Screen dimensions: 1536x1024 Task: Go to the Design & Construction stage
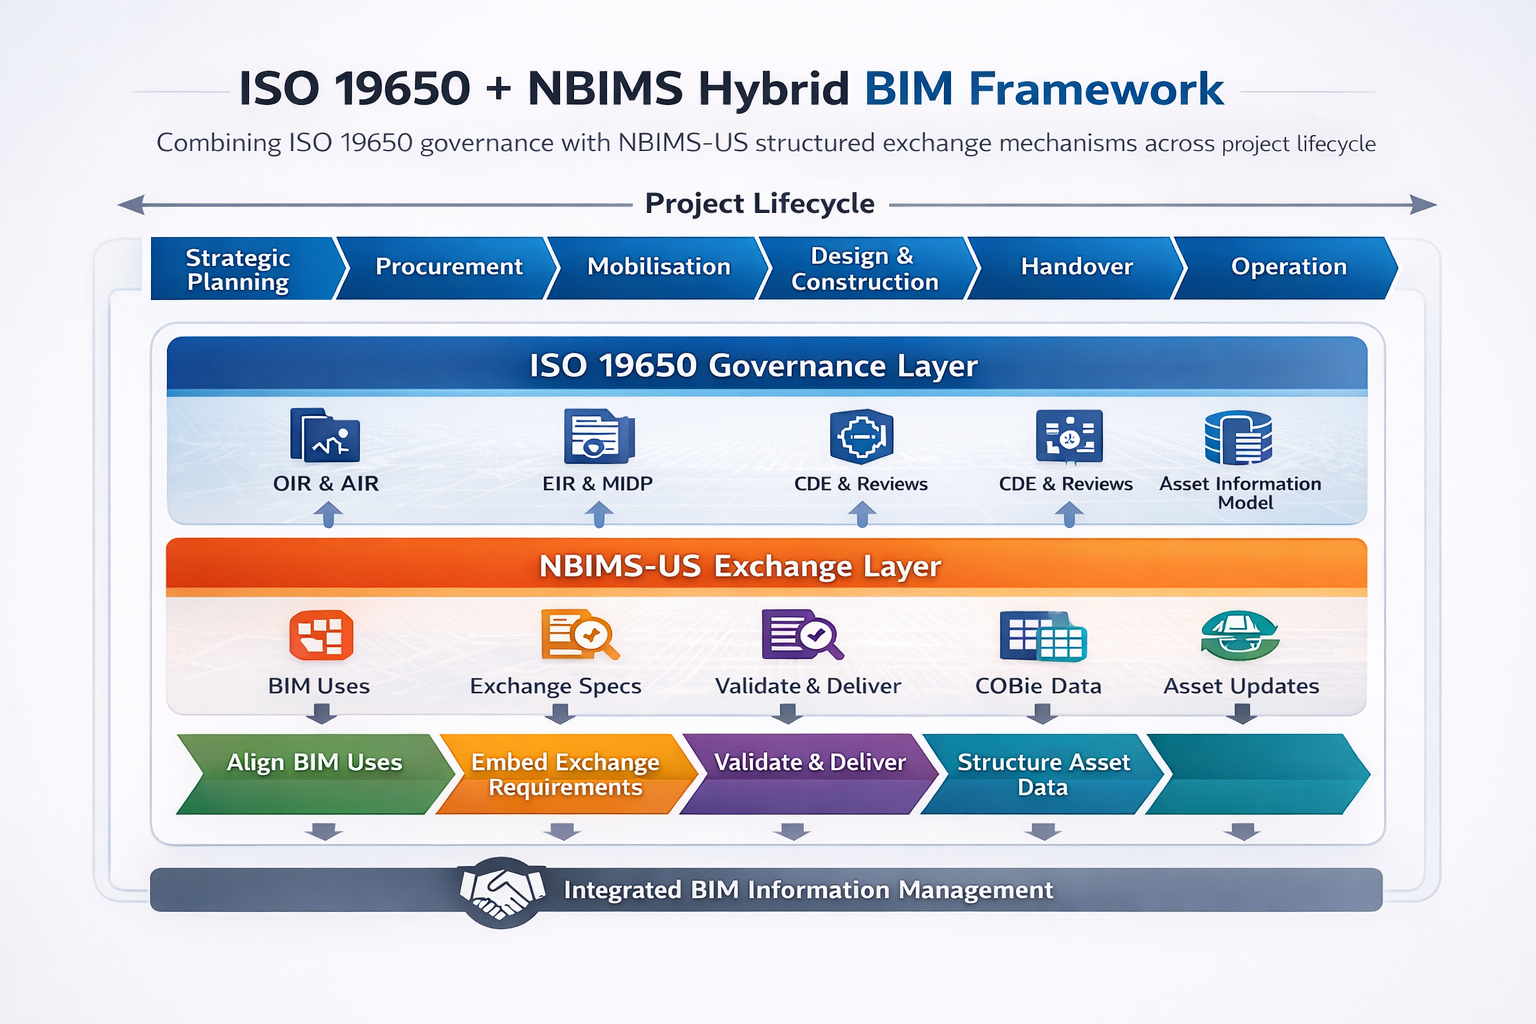(x=864, y=269)
